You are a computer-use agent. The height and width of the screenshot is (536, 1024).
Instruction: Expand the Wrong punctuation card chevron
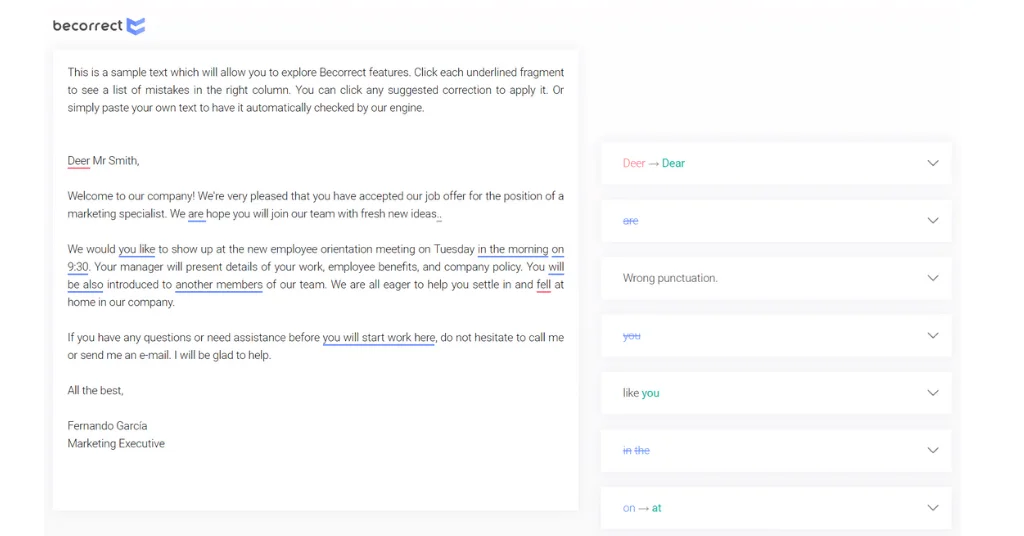point(932,278)
